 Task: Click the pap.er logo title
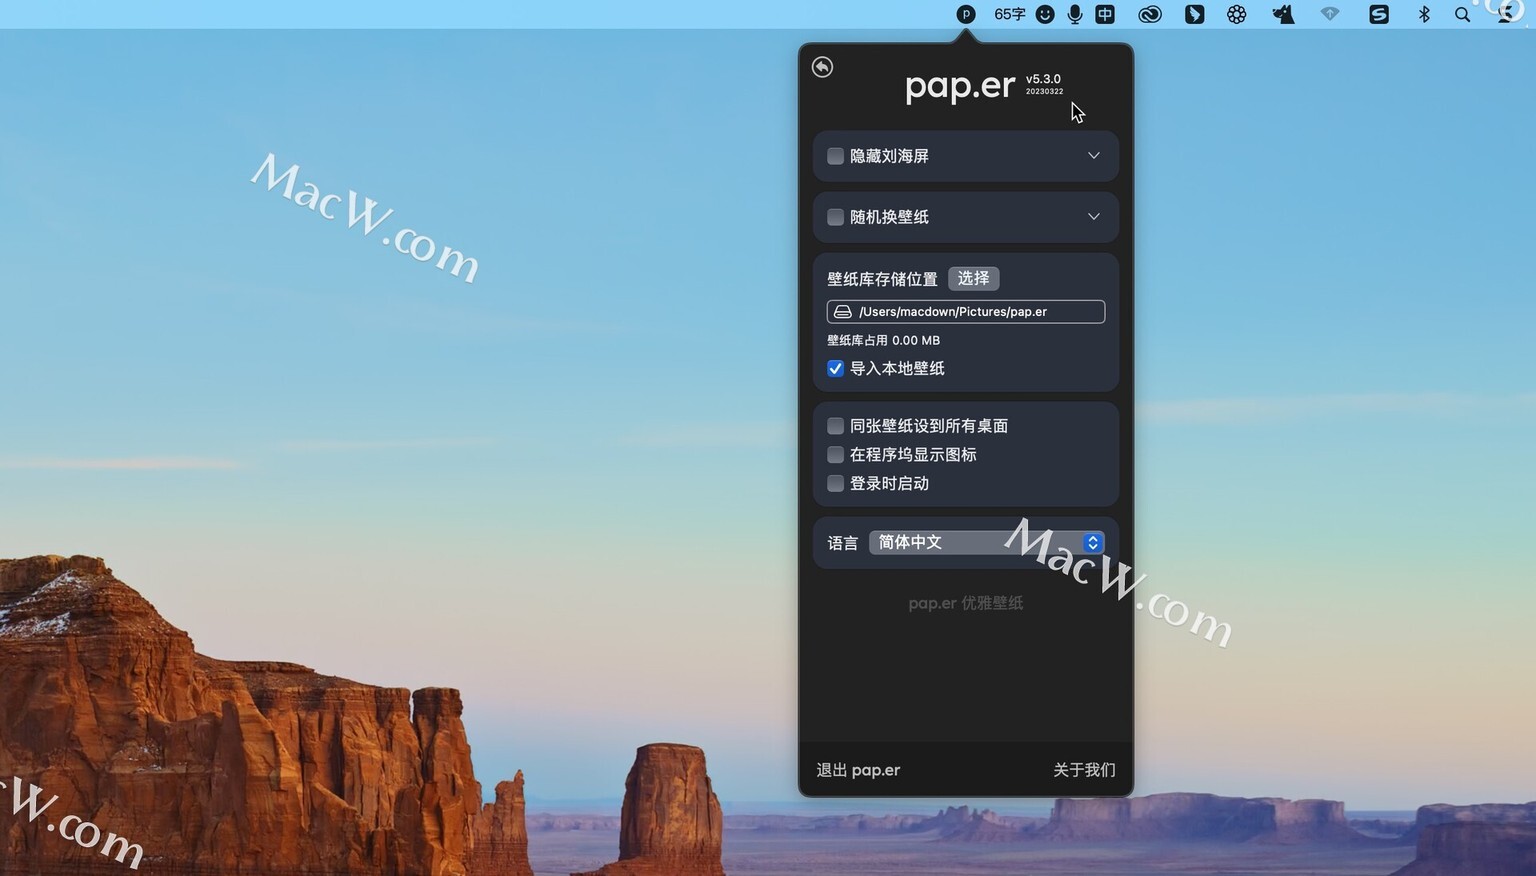pos(960,86)
